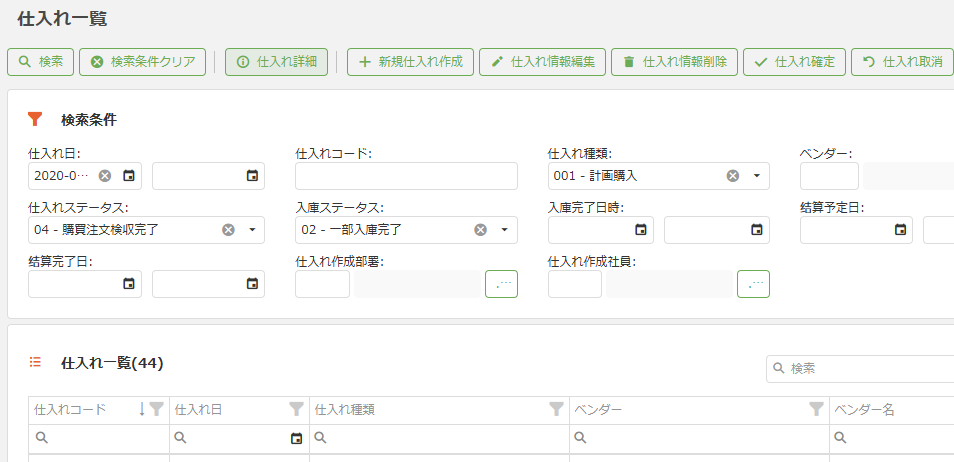The image size is (954, 462).
Task: Open calendar for 仕入れ日 end date
Action: point(252,176)
